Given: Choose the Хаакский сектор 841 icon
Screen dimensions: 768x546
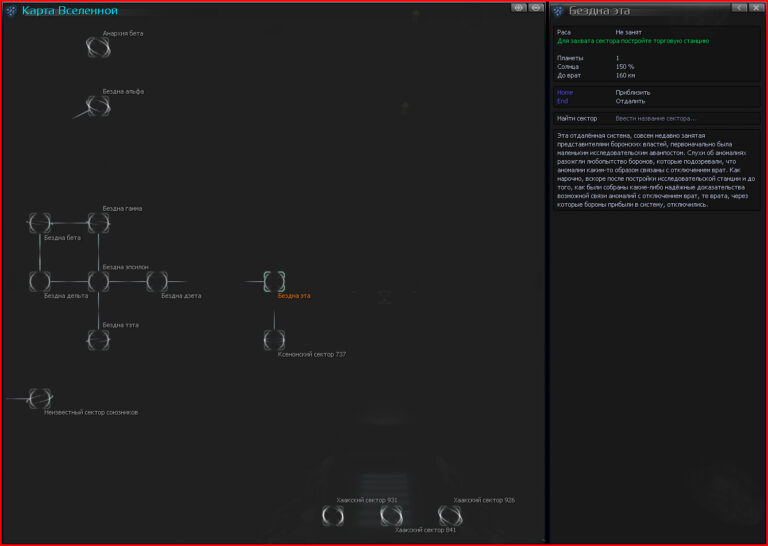Looking at the screenshot, I should click(x=391, y=515).
